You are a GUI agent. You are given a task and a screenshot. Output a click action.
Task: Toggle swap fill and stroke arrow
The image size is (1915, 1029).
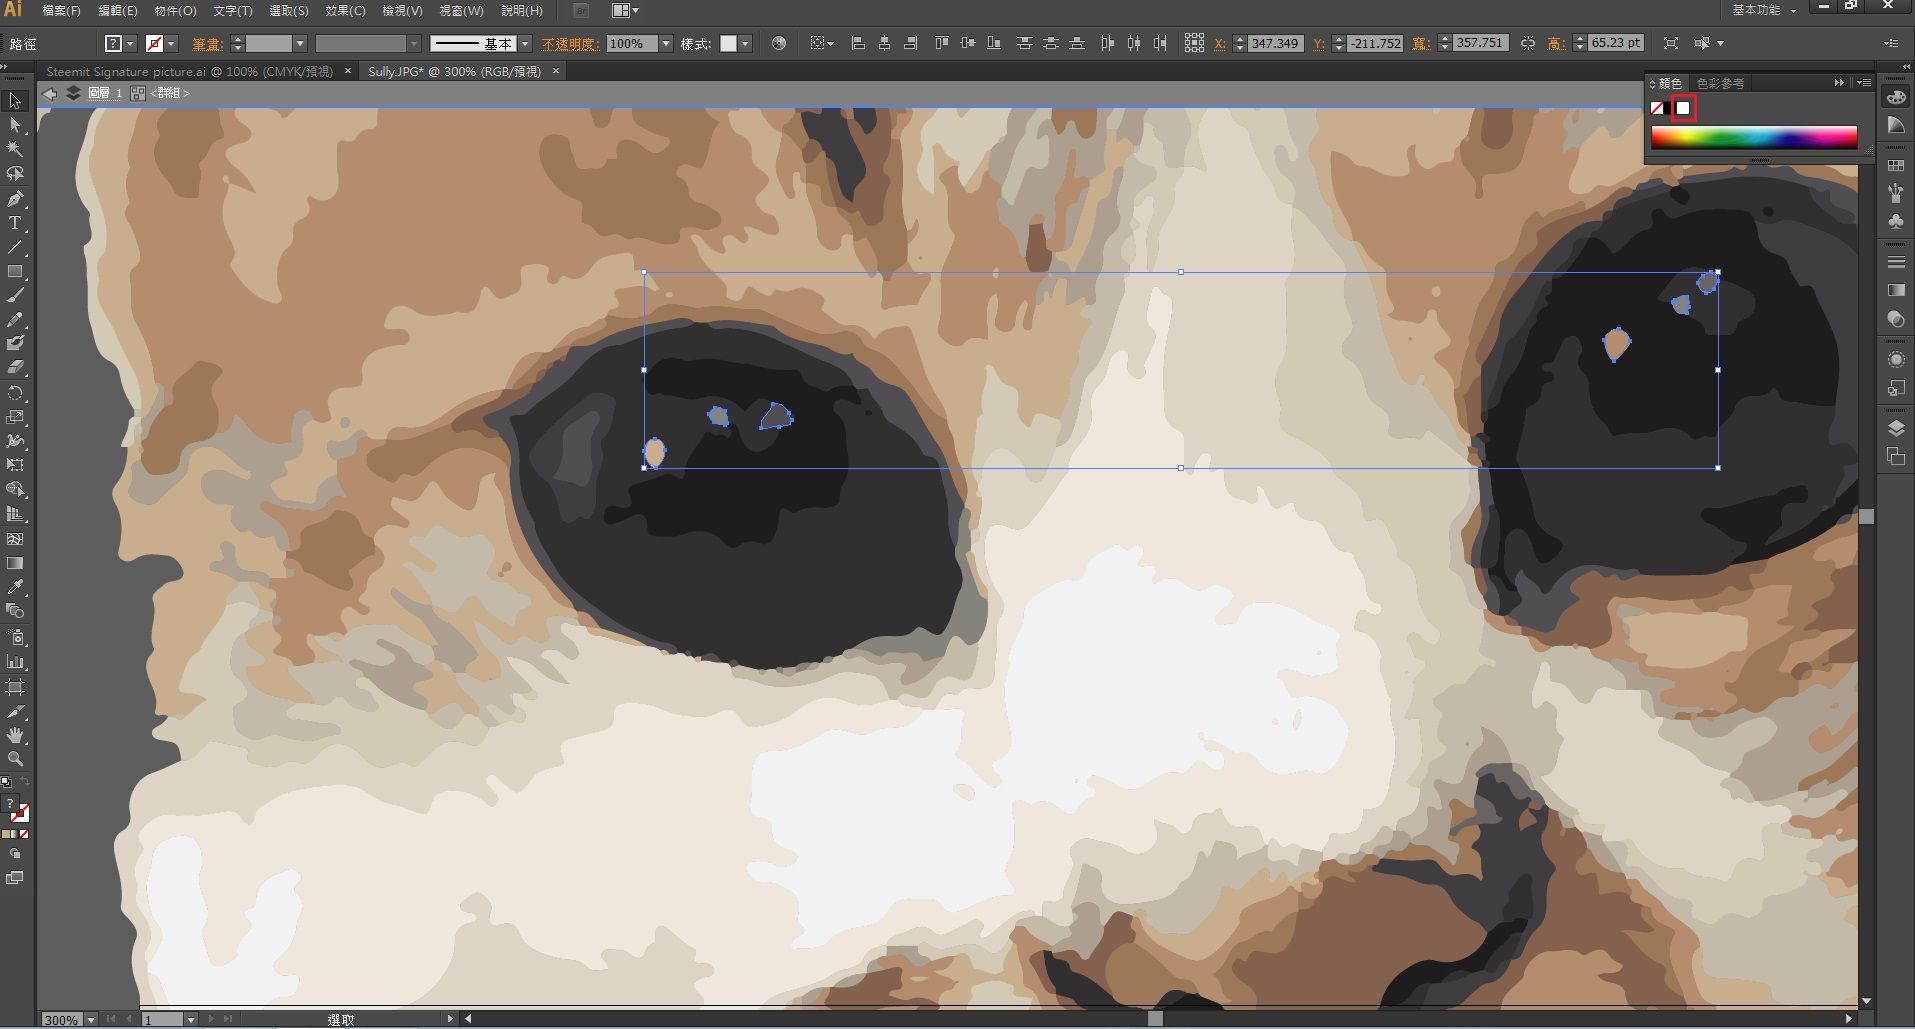tap(25, 781)
